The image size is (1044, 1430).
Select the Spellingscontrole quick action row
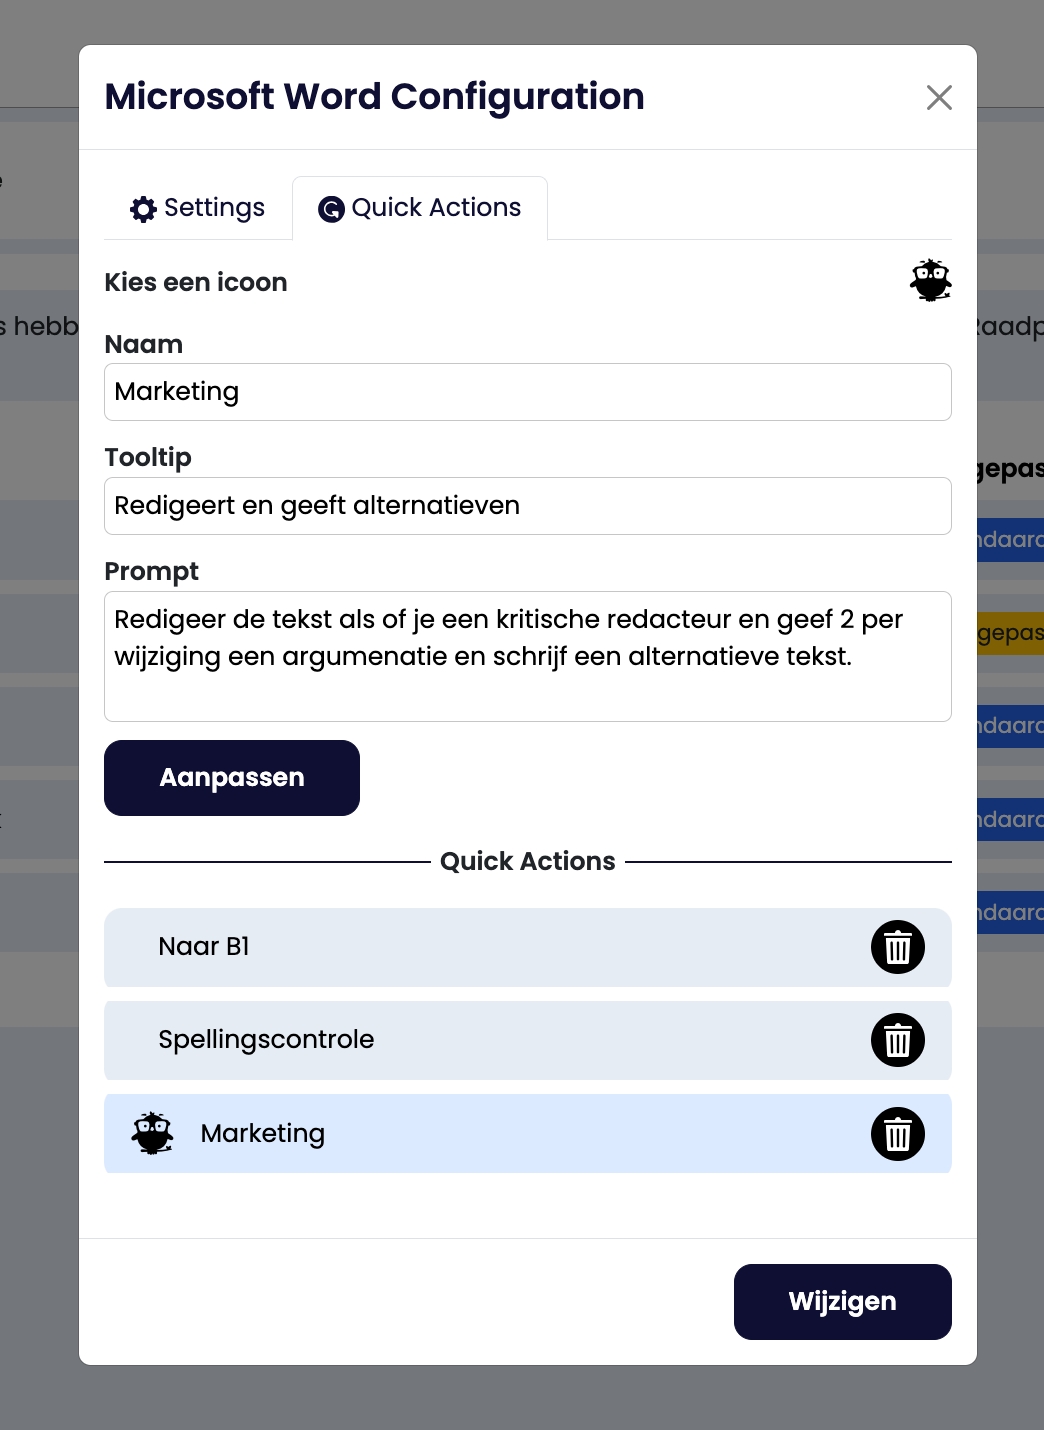click(x=480, y=1040)
